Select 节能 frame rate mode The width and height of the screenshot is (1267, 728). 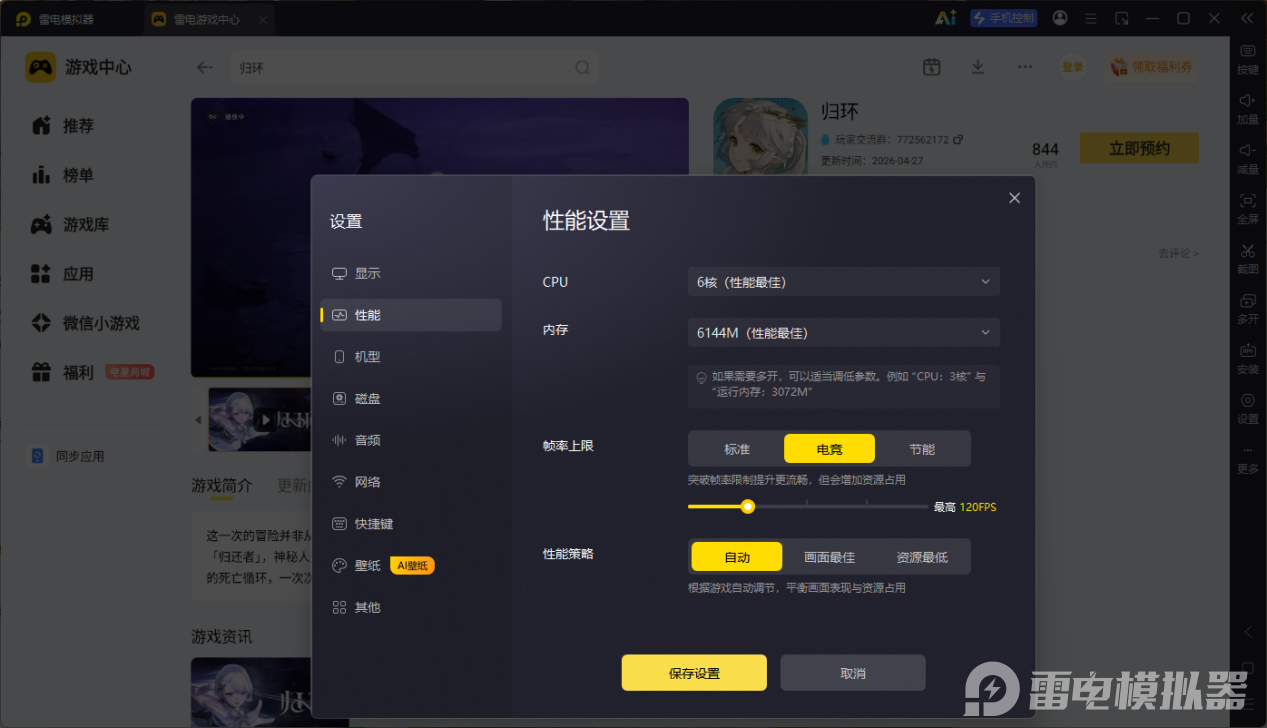(x=922, y=449)
